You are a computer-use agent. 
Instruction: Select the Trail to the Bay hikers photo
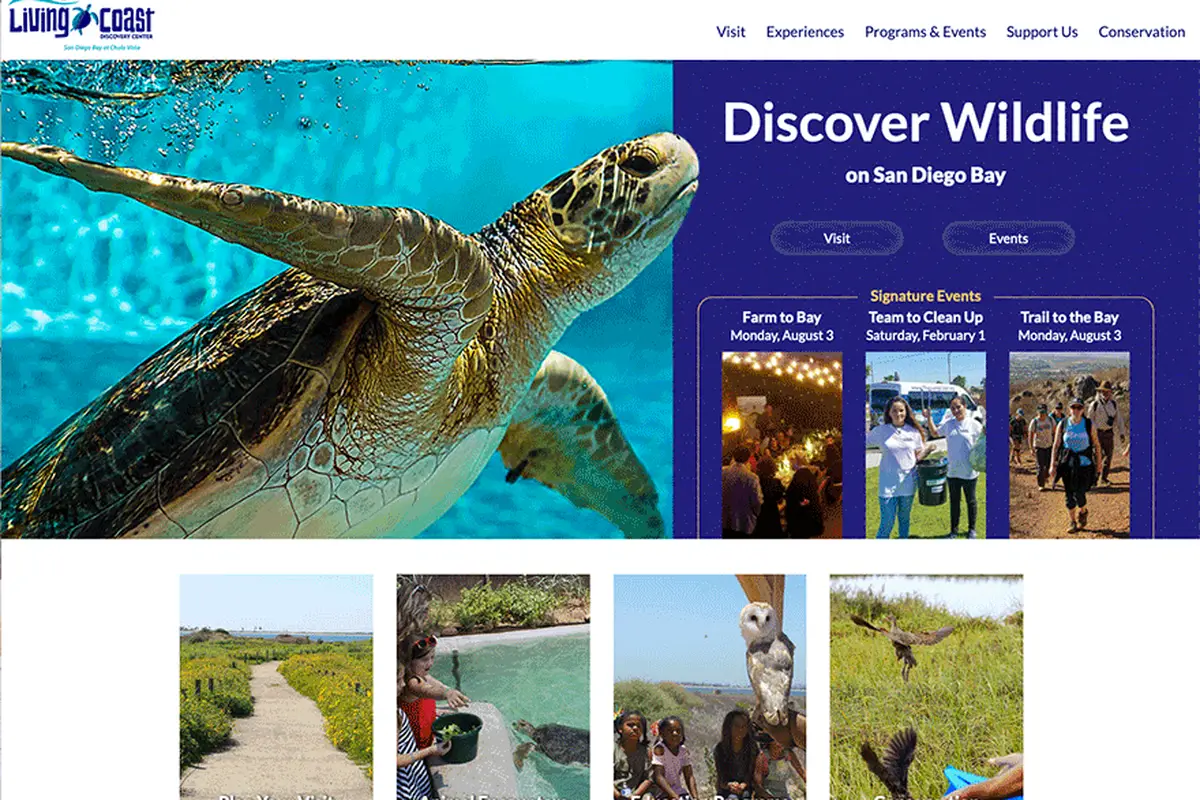1070,445
